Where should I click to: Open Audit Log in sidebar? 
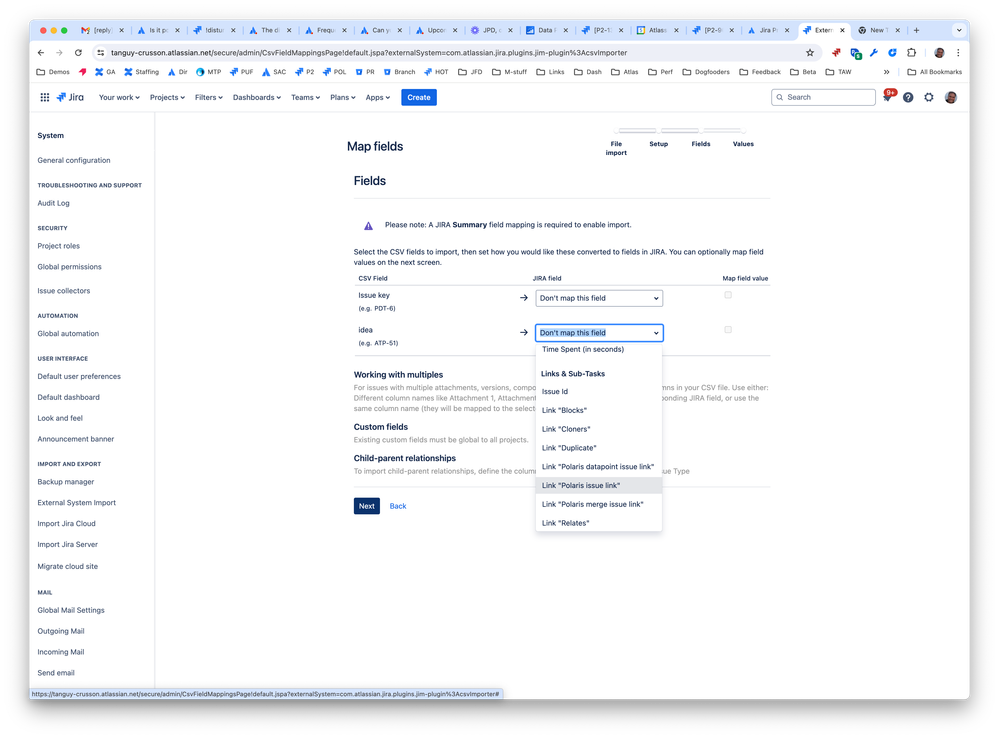pyautogui.click(x=54, y=203)
